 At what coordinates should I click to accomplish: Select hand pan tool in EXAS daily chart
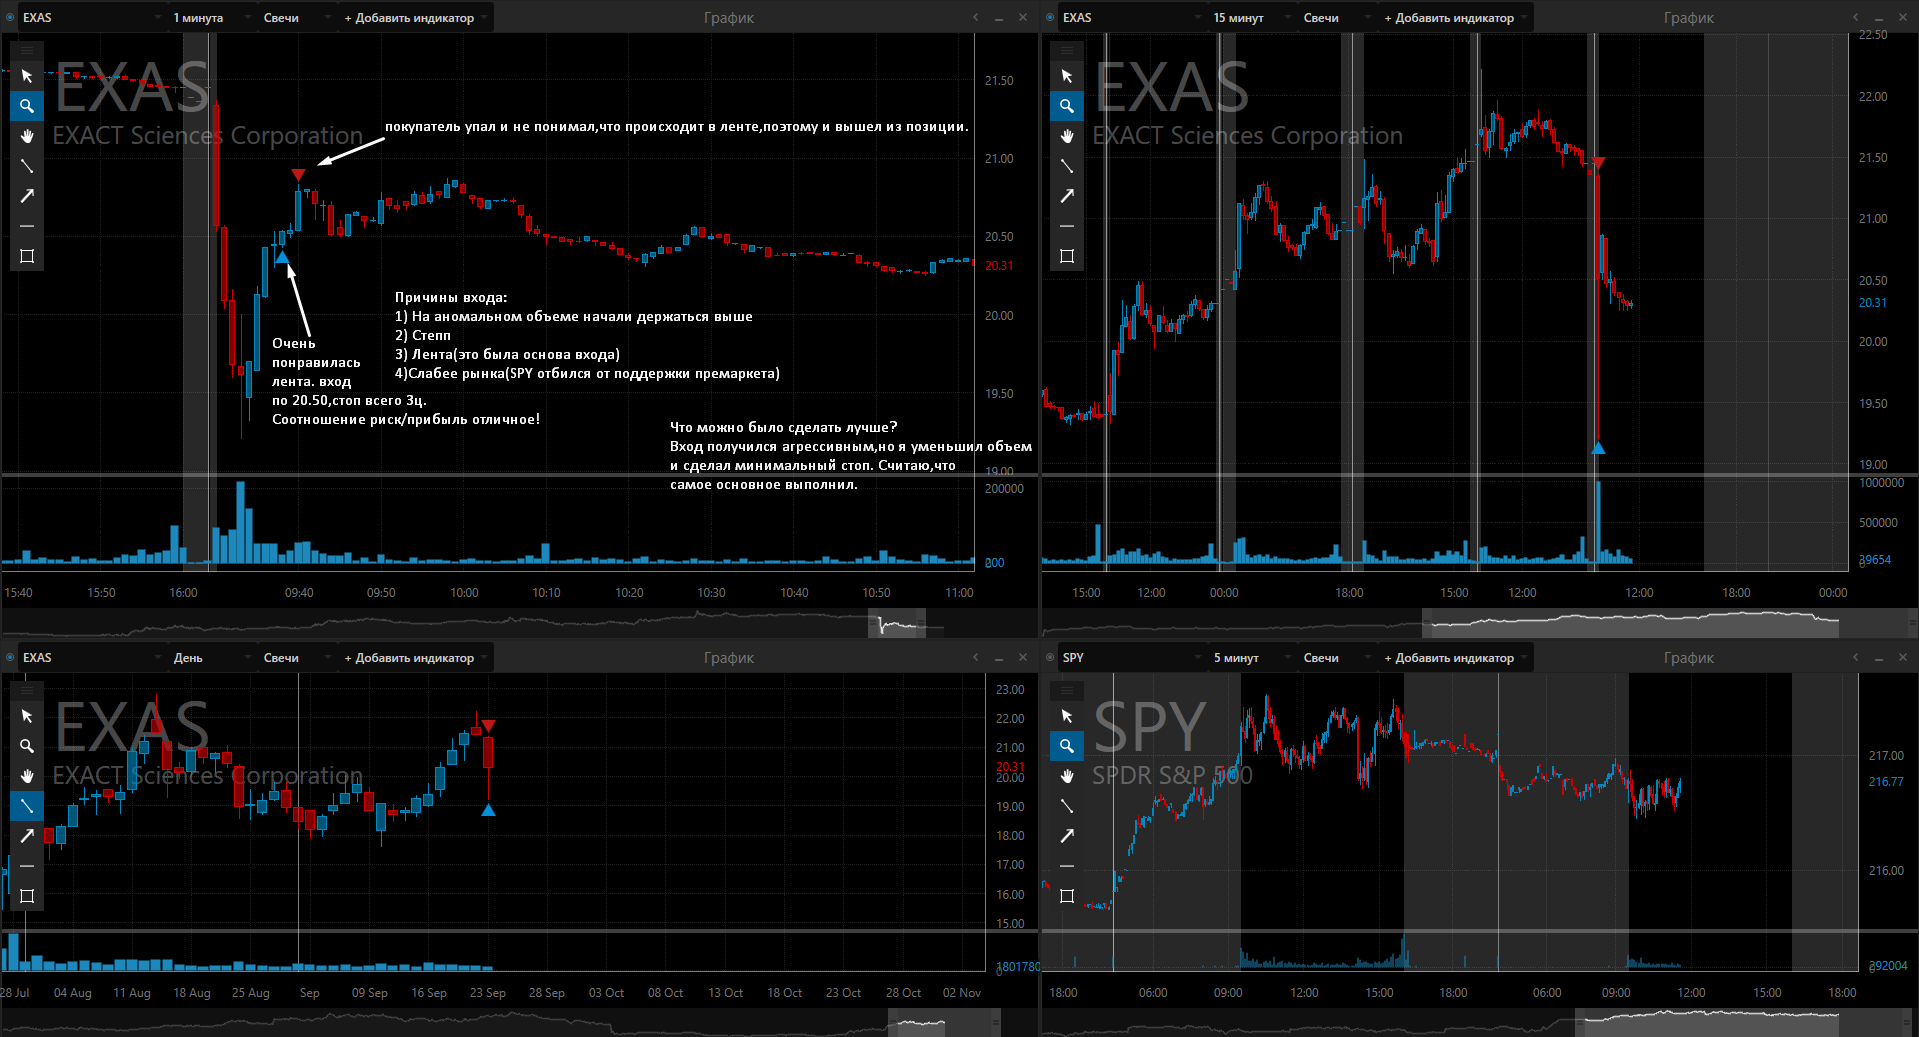(x=27, y=776)
